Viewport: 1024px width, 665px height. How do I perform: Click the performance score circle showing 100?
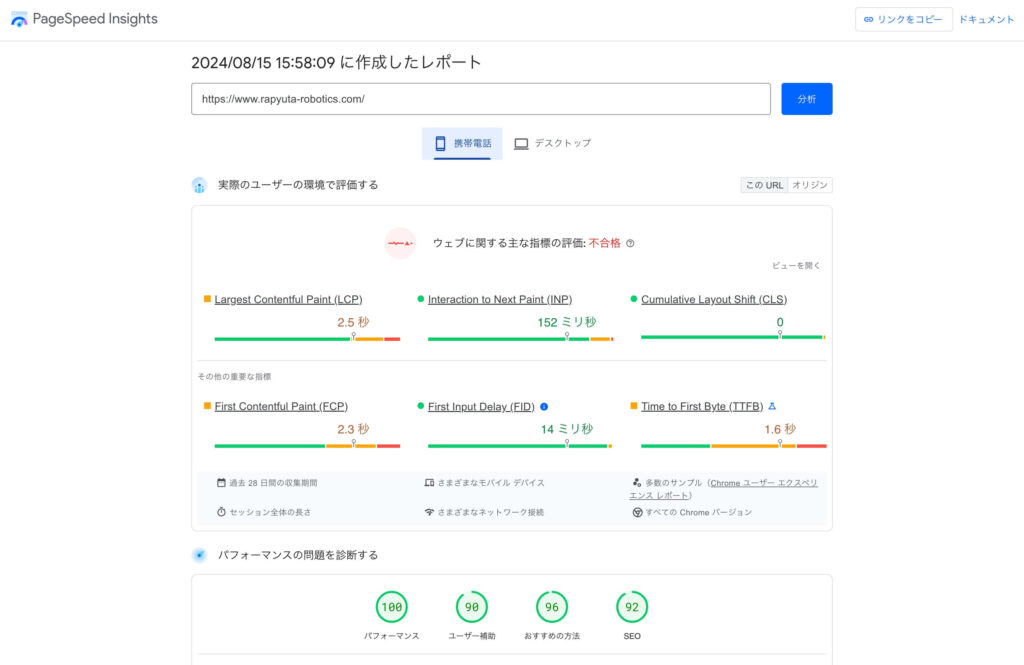pyautogui.click(x=391, y=607)
